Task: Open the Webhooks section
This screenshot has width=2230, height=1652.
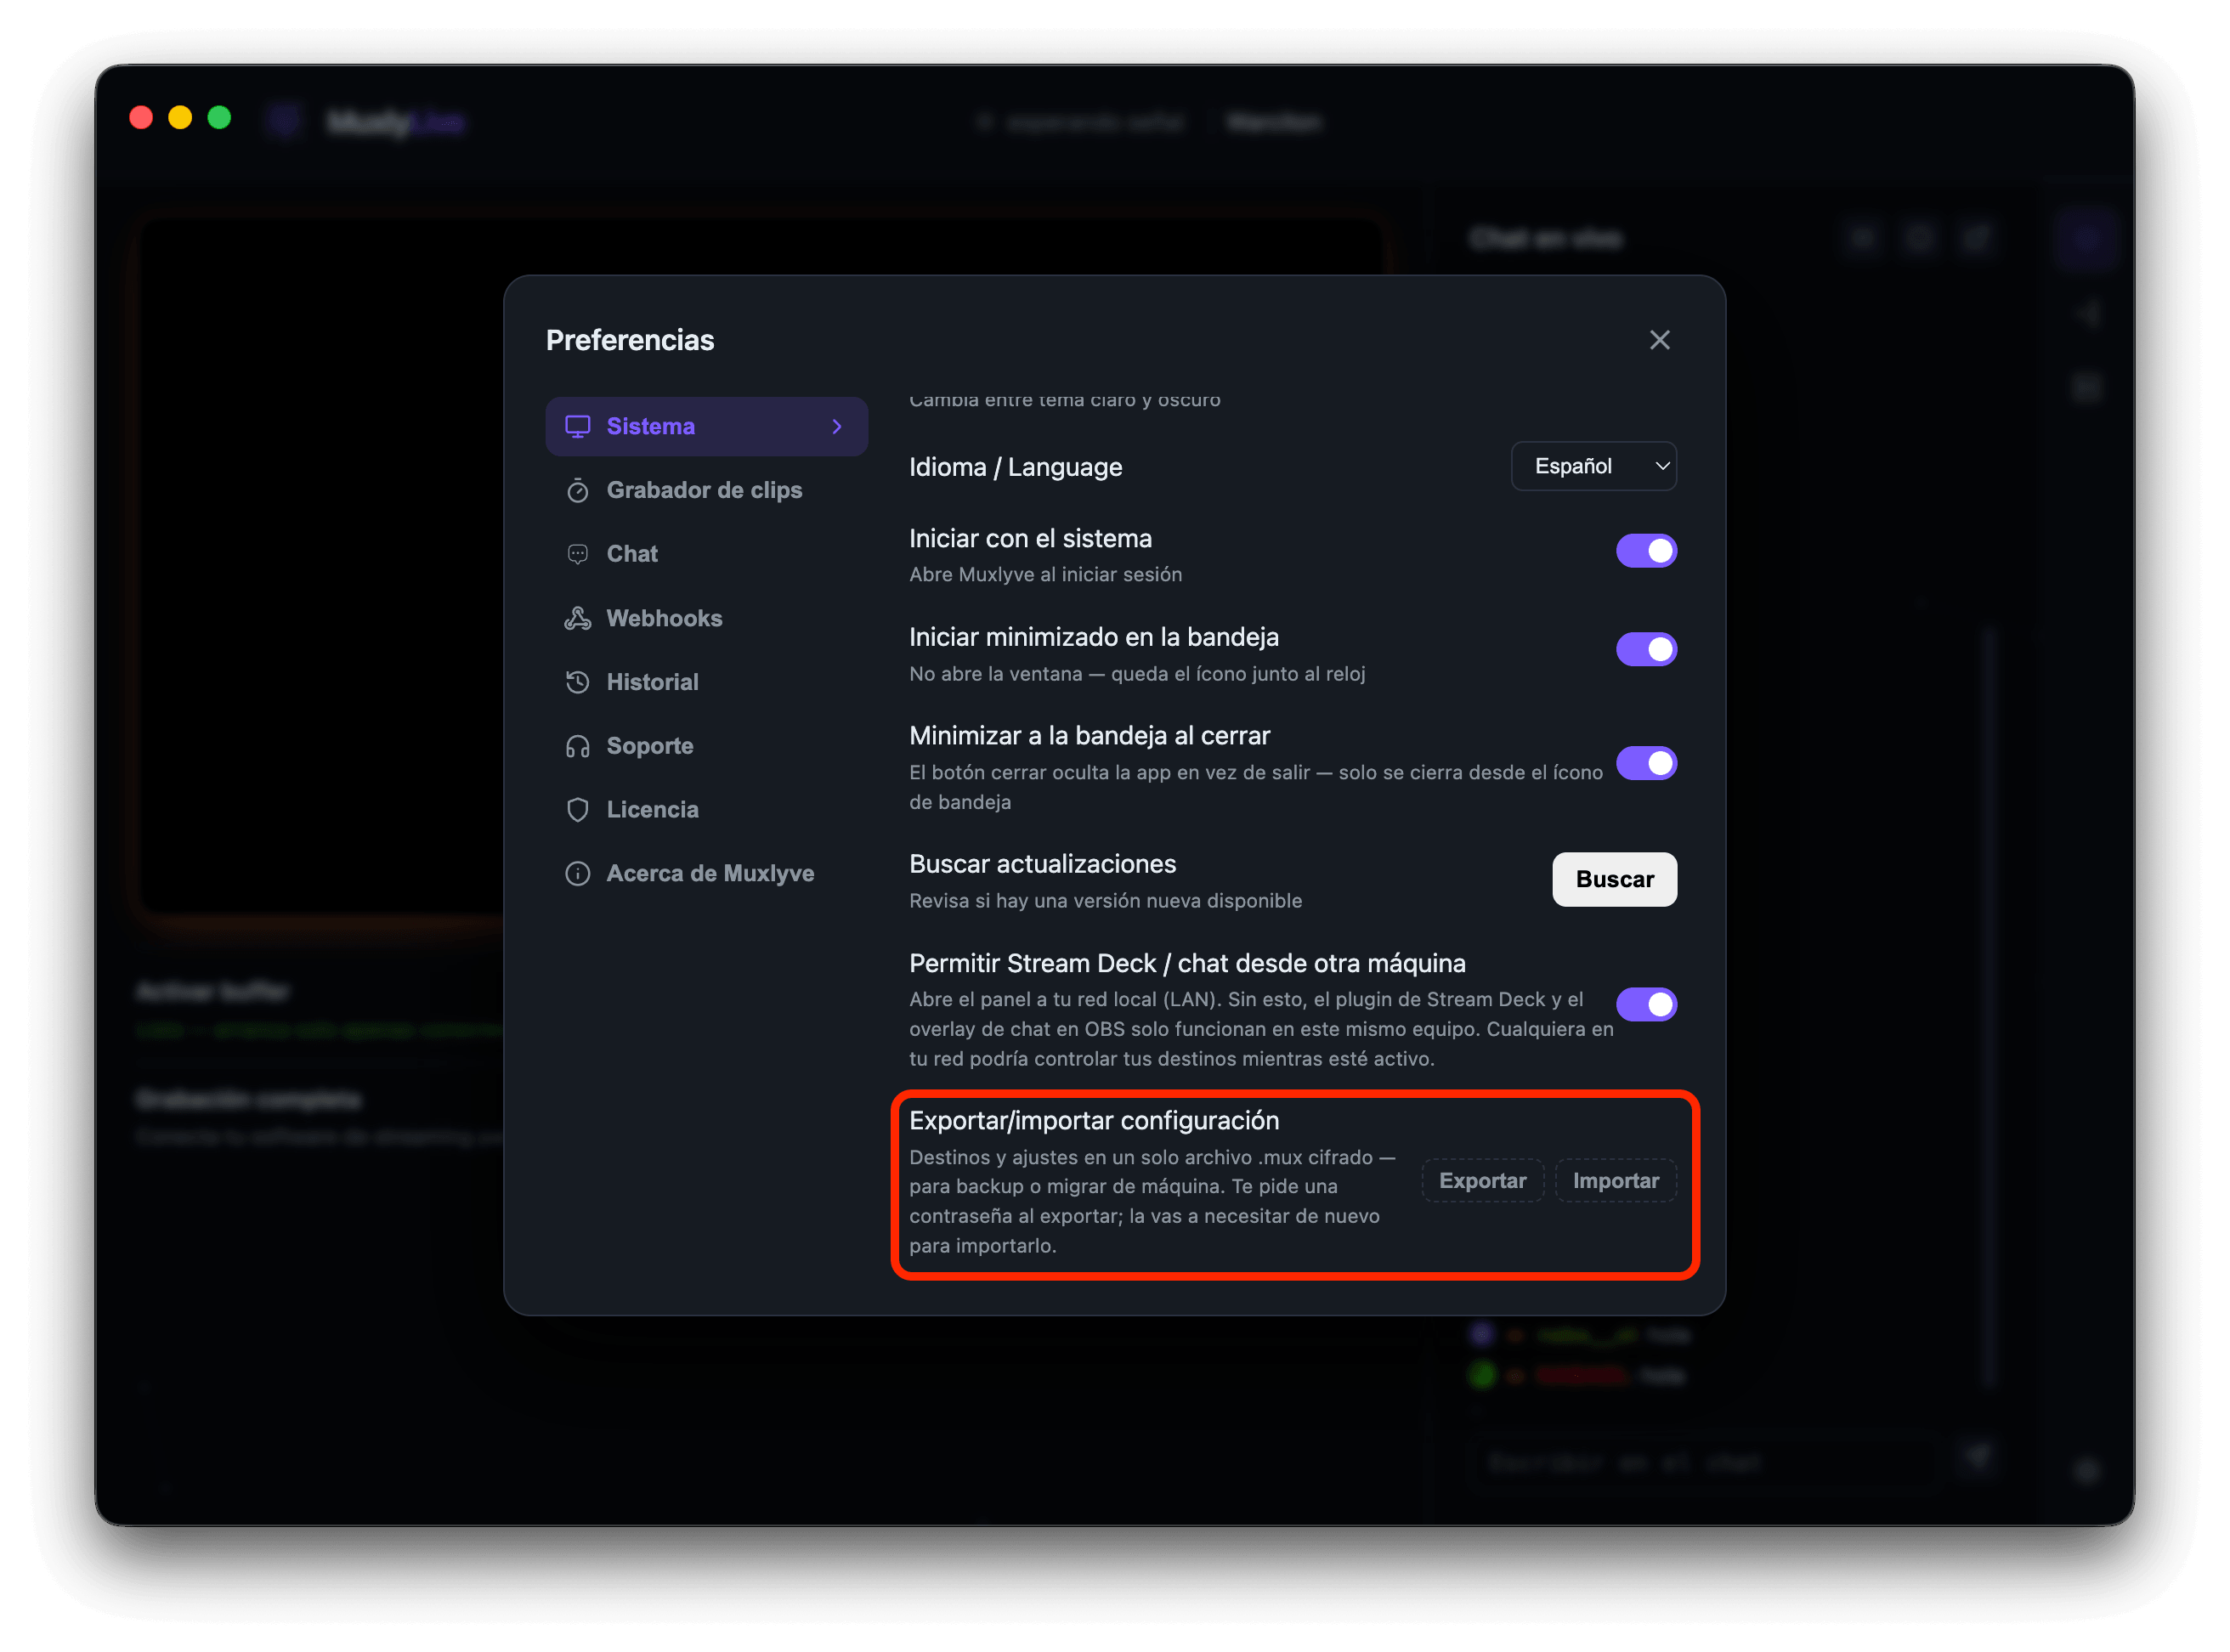Action: click(706, 618)
